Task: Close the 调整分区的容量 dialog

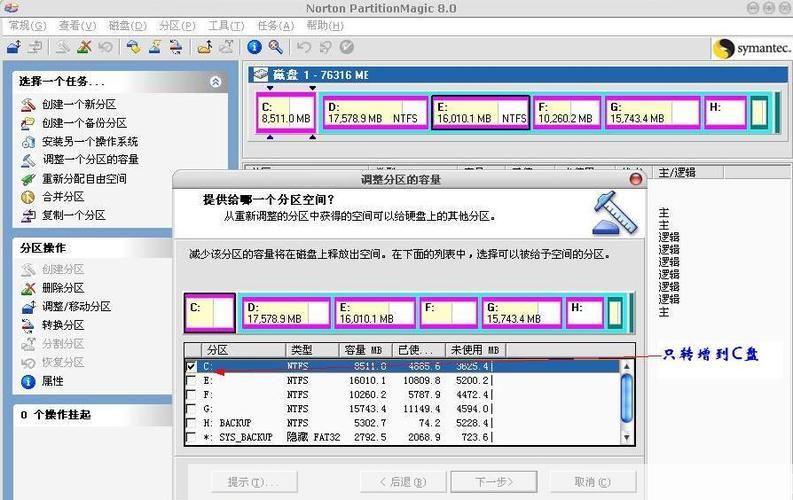Action: pyautogui.click(x=636, y=179)
